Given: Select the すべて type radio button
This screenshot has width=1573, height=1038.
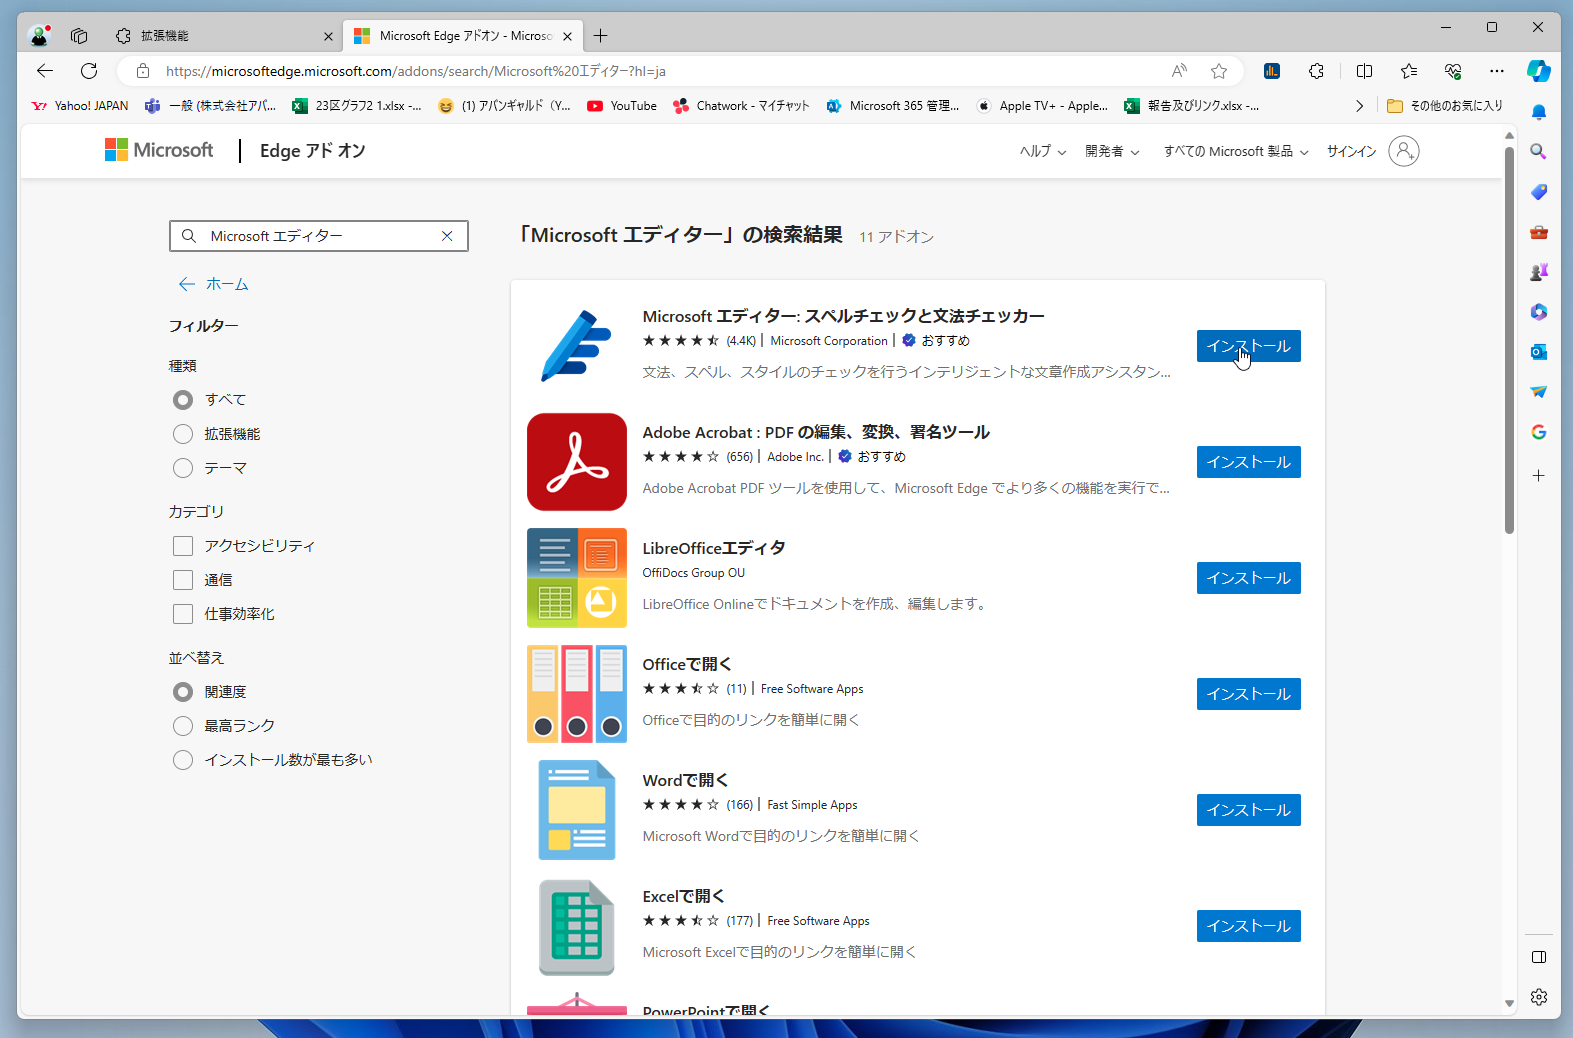Looking at the screenshot, I should coord(183,400).
